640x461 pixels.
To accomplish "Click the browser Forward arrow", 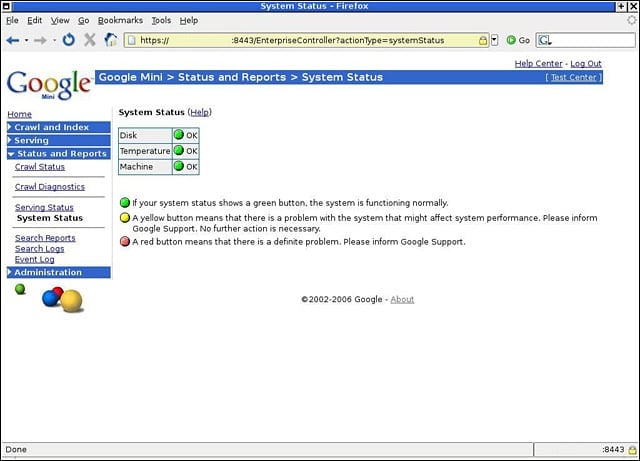I will click(x=40, y=40).
